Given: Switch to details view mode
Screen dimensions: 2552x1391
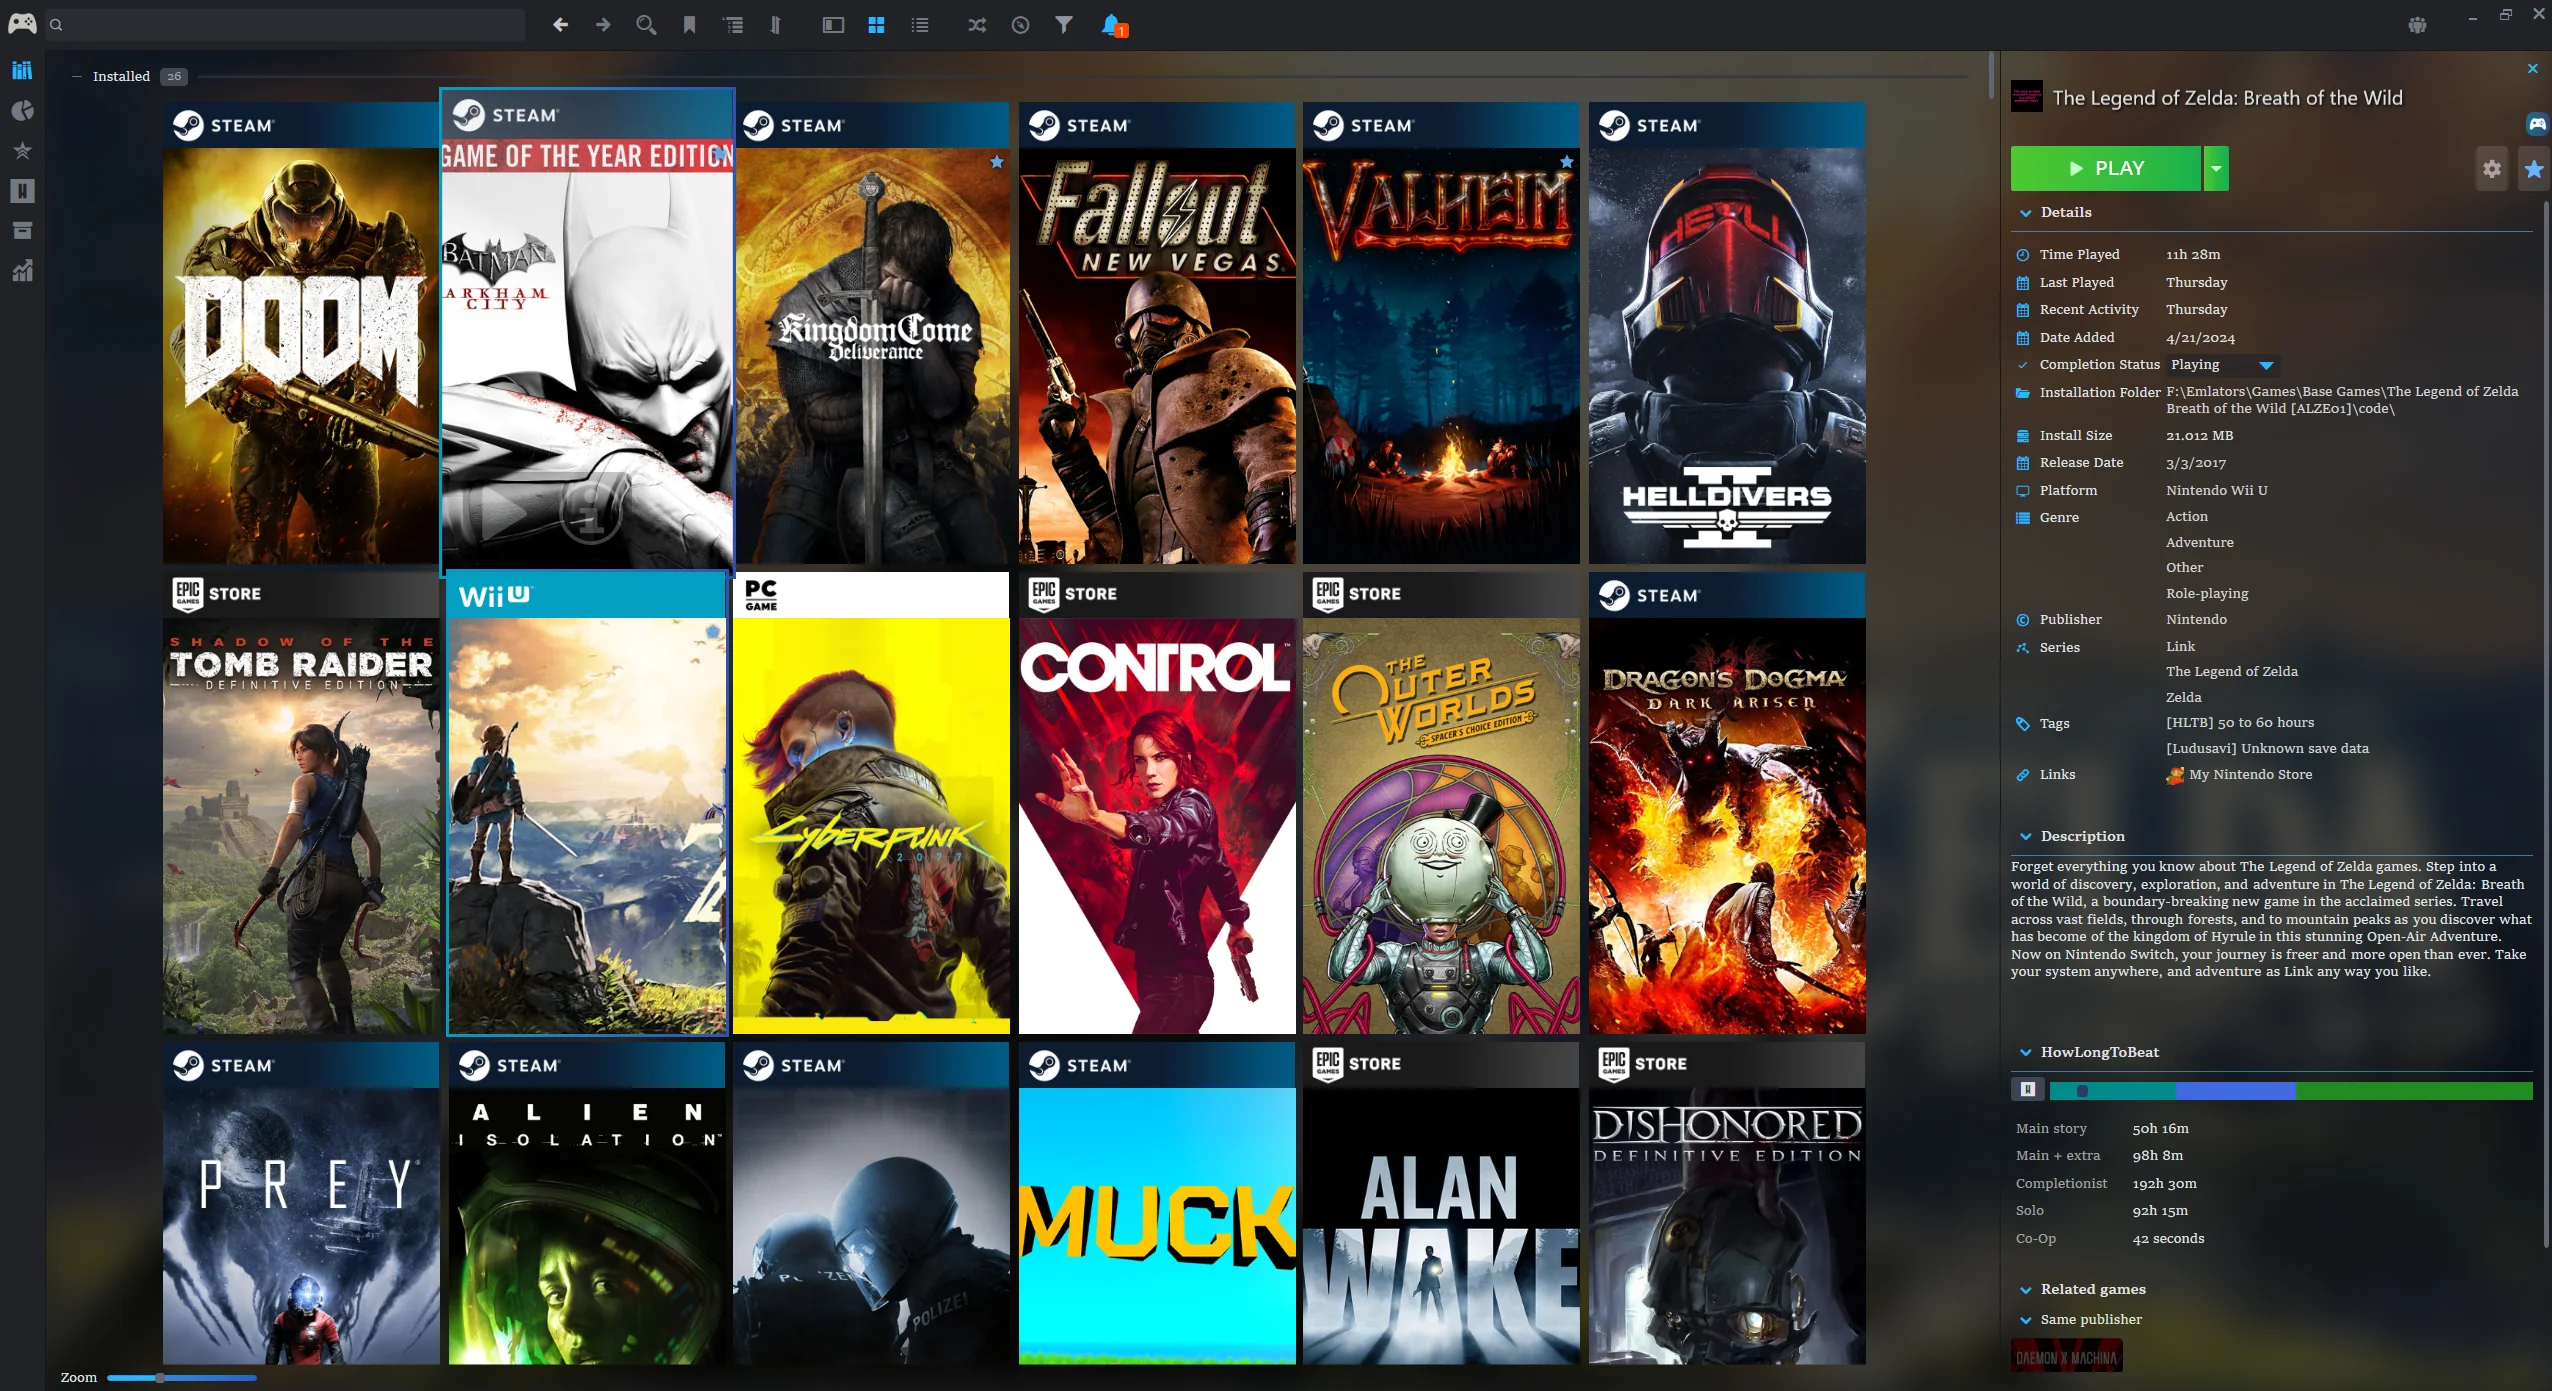Looking at the screenshot, I should point(833,25).
